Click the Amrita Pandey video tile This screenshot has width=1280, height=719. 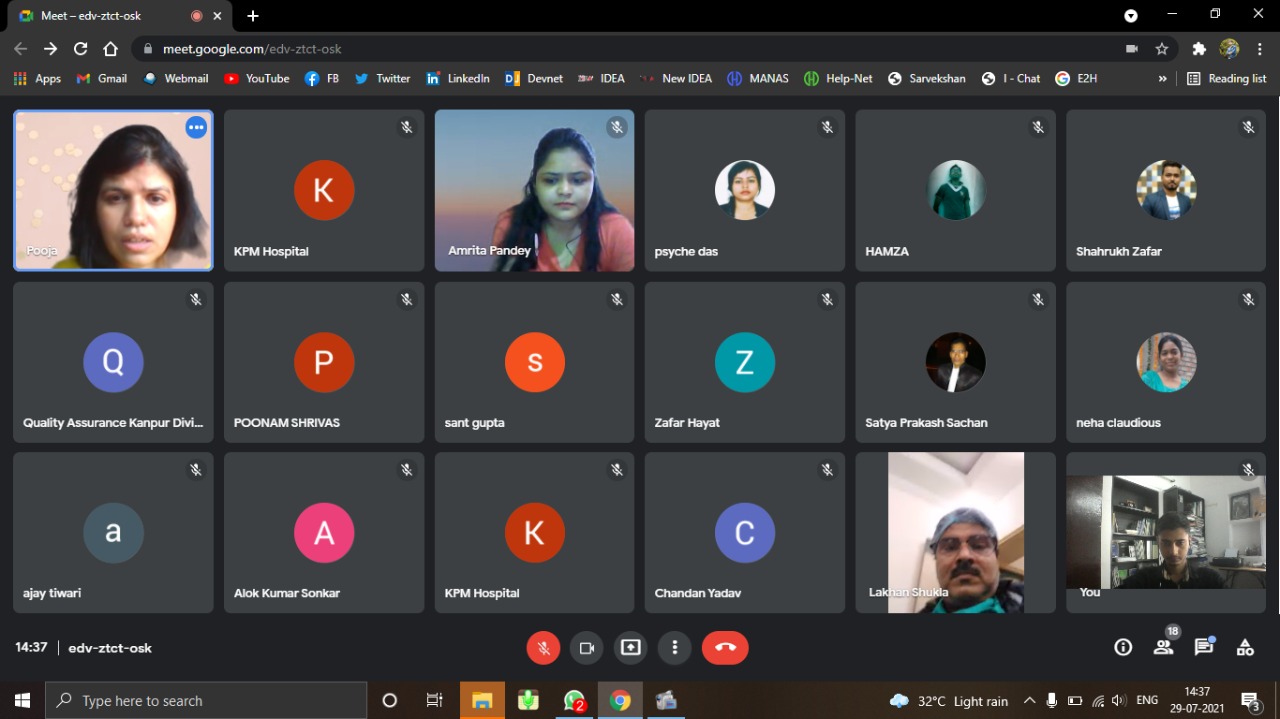click(534, 190)
